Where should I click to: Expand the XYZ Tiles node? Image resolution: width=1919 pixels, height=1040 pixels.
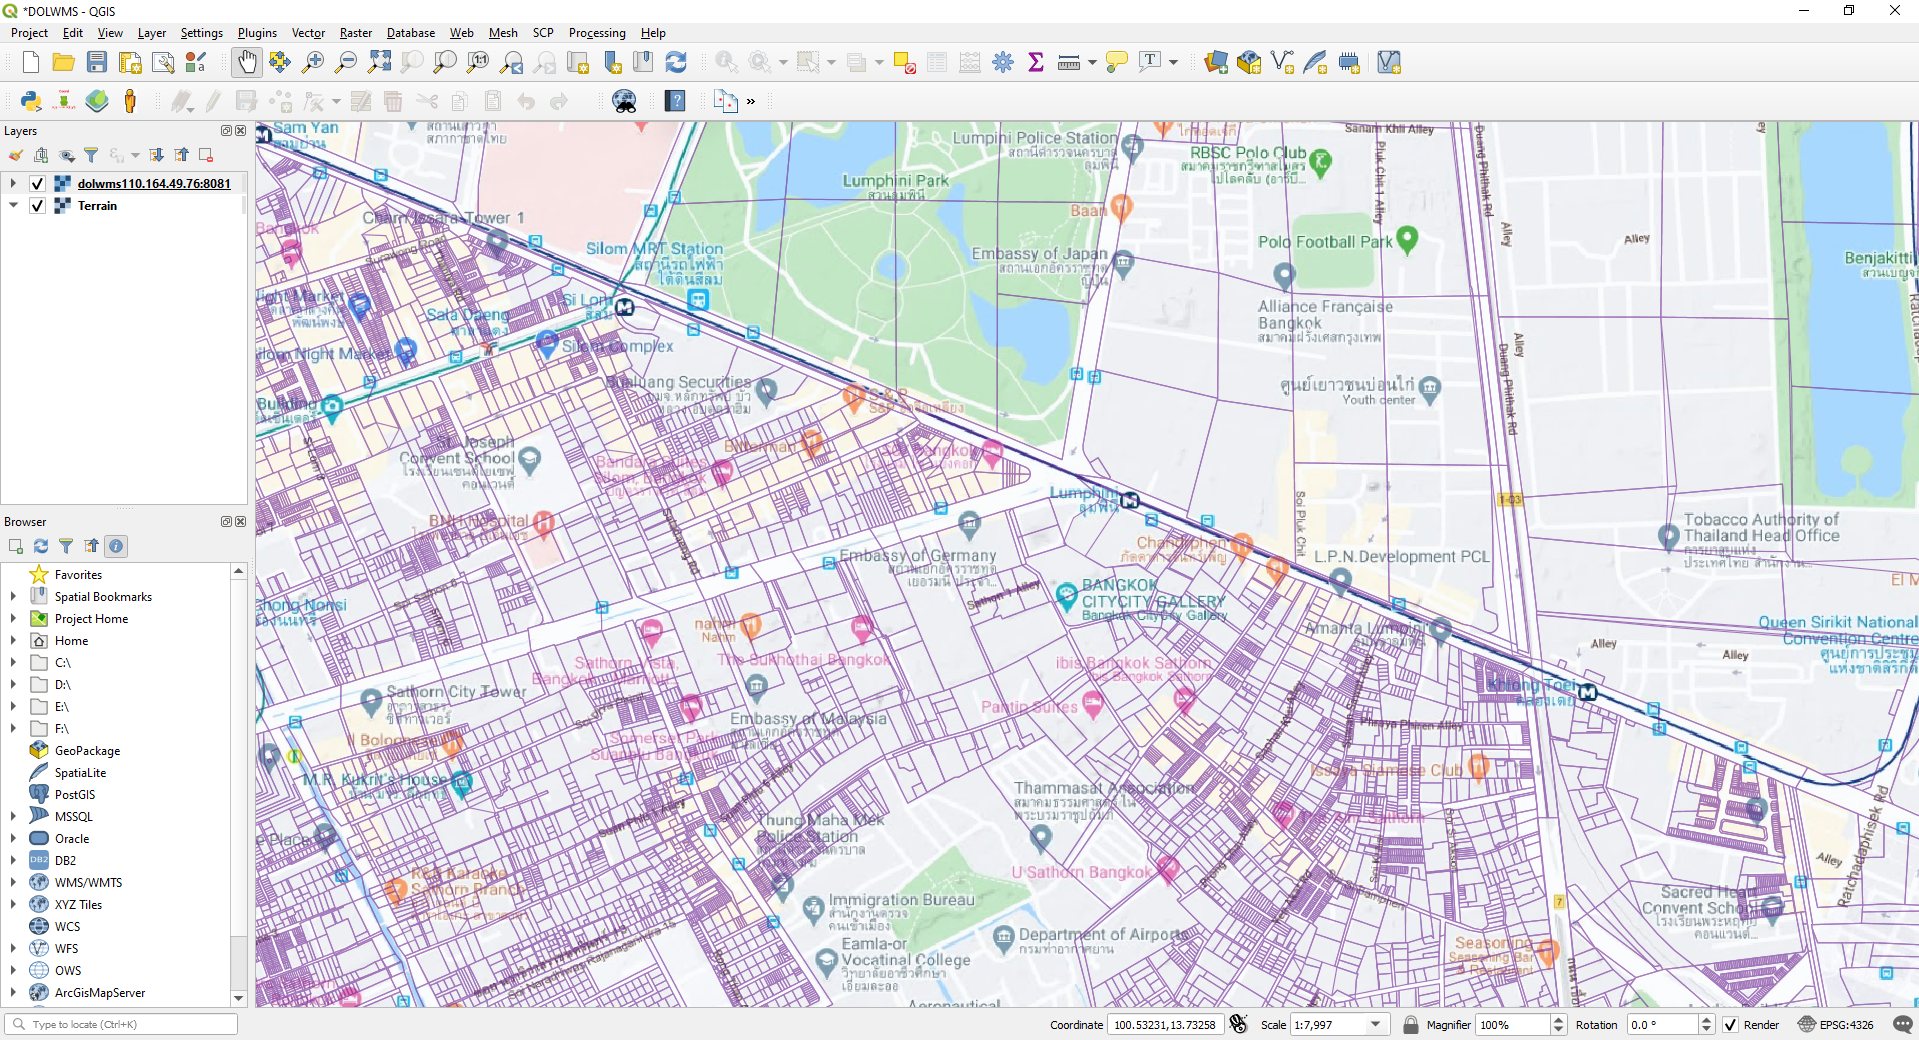13,905
